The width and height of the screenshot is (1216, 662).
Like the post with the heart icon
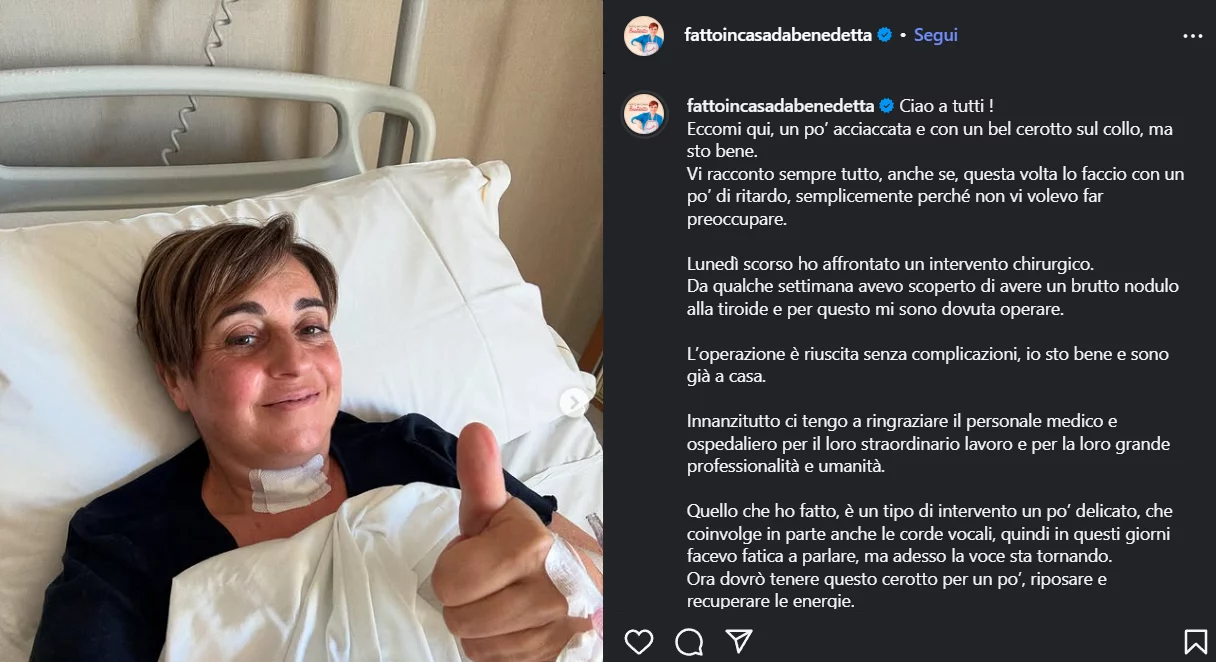pyautogui.click(x=639, y=641)
